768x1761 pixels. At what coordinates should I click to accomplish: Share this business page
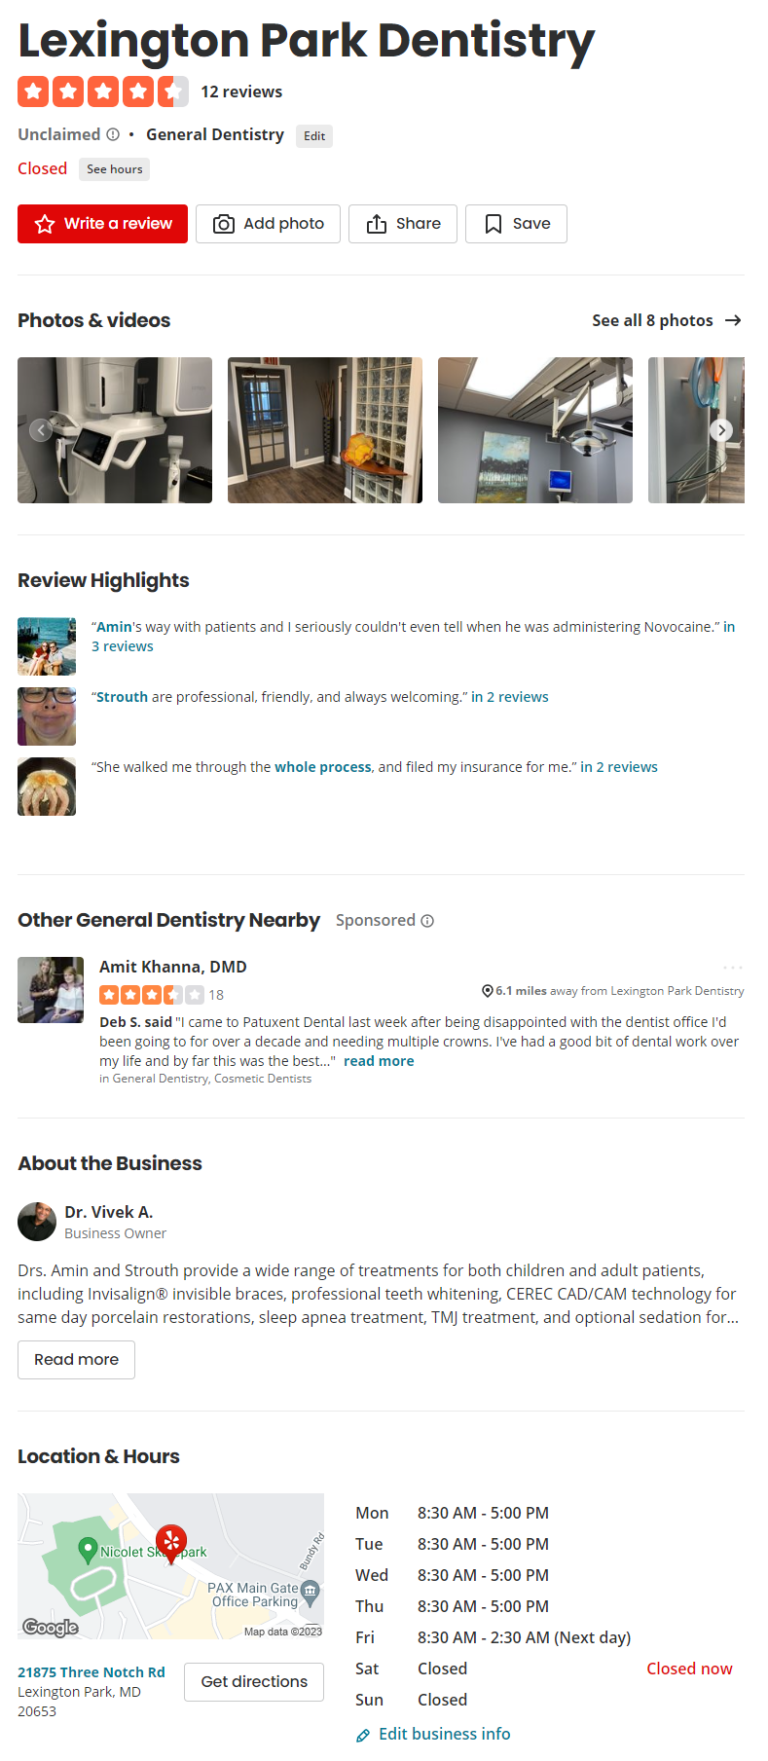coord(403,224)
